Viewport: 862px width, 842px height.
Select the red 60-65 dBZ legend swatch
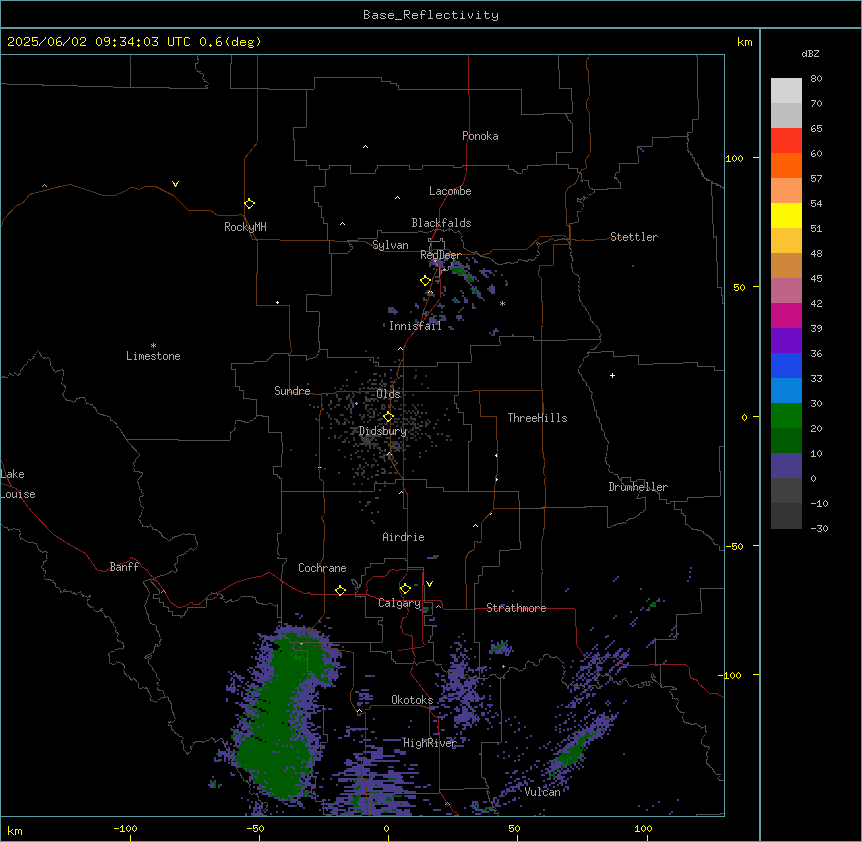[x=786, y=141]
